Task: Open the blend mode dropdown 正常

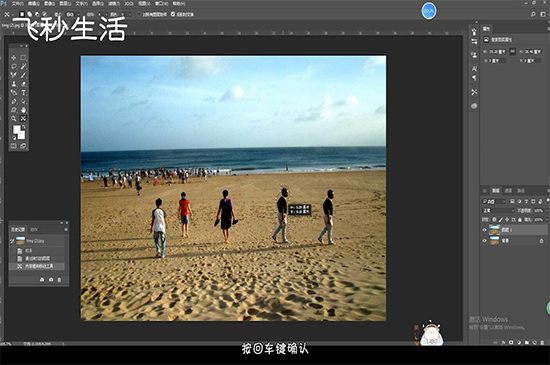Action: coord(498,211)
